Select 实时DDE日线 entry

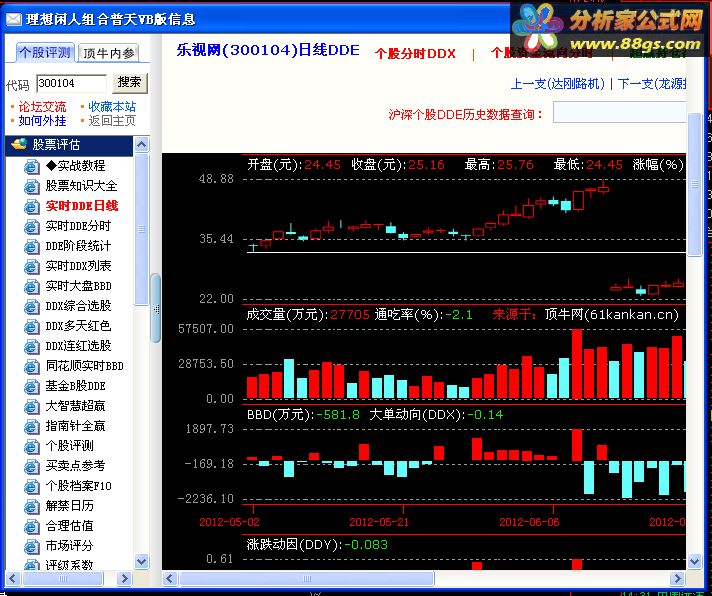click(x=82, y=206)
